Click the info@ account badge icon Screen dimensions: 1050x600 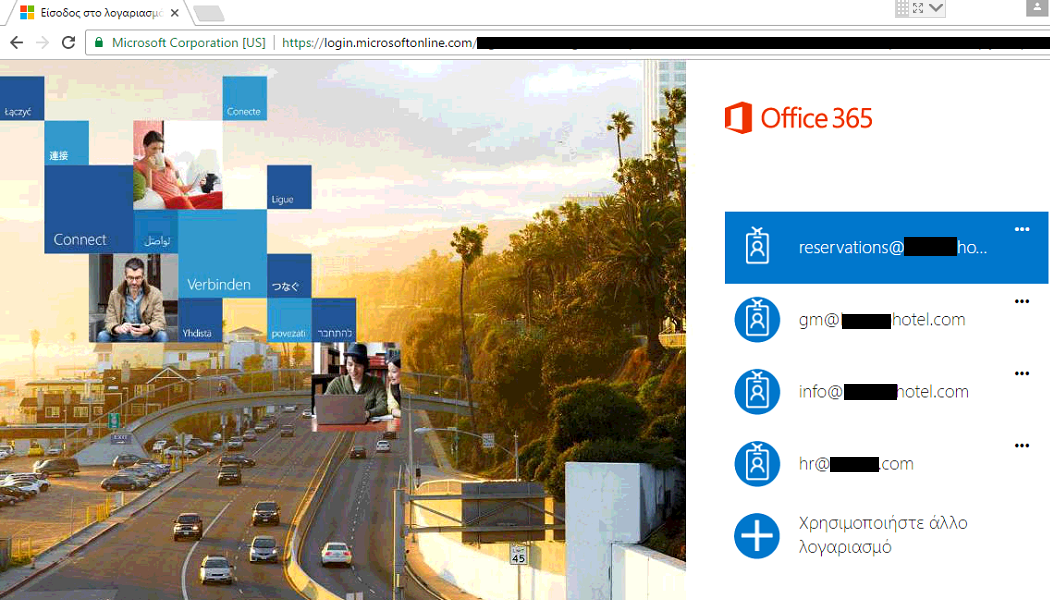coord(757,391)
